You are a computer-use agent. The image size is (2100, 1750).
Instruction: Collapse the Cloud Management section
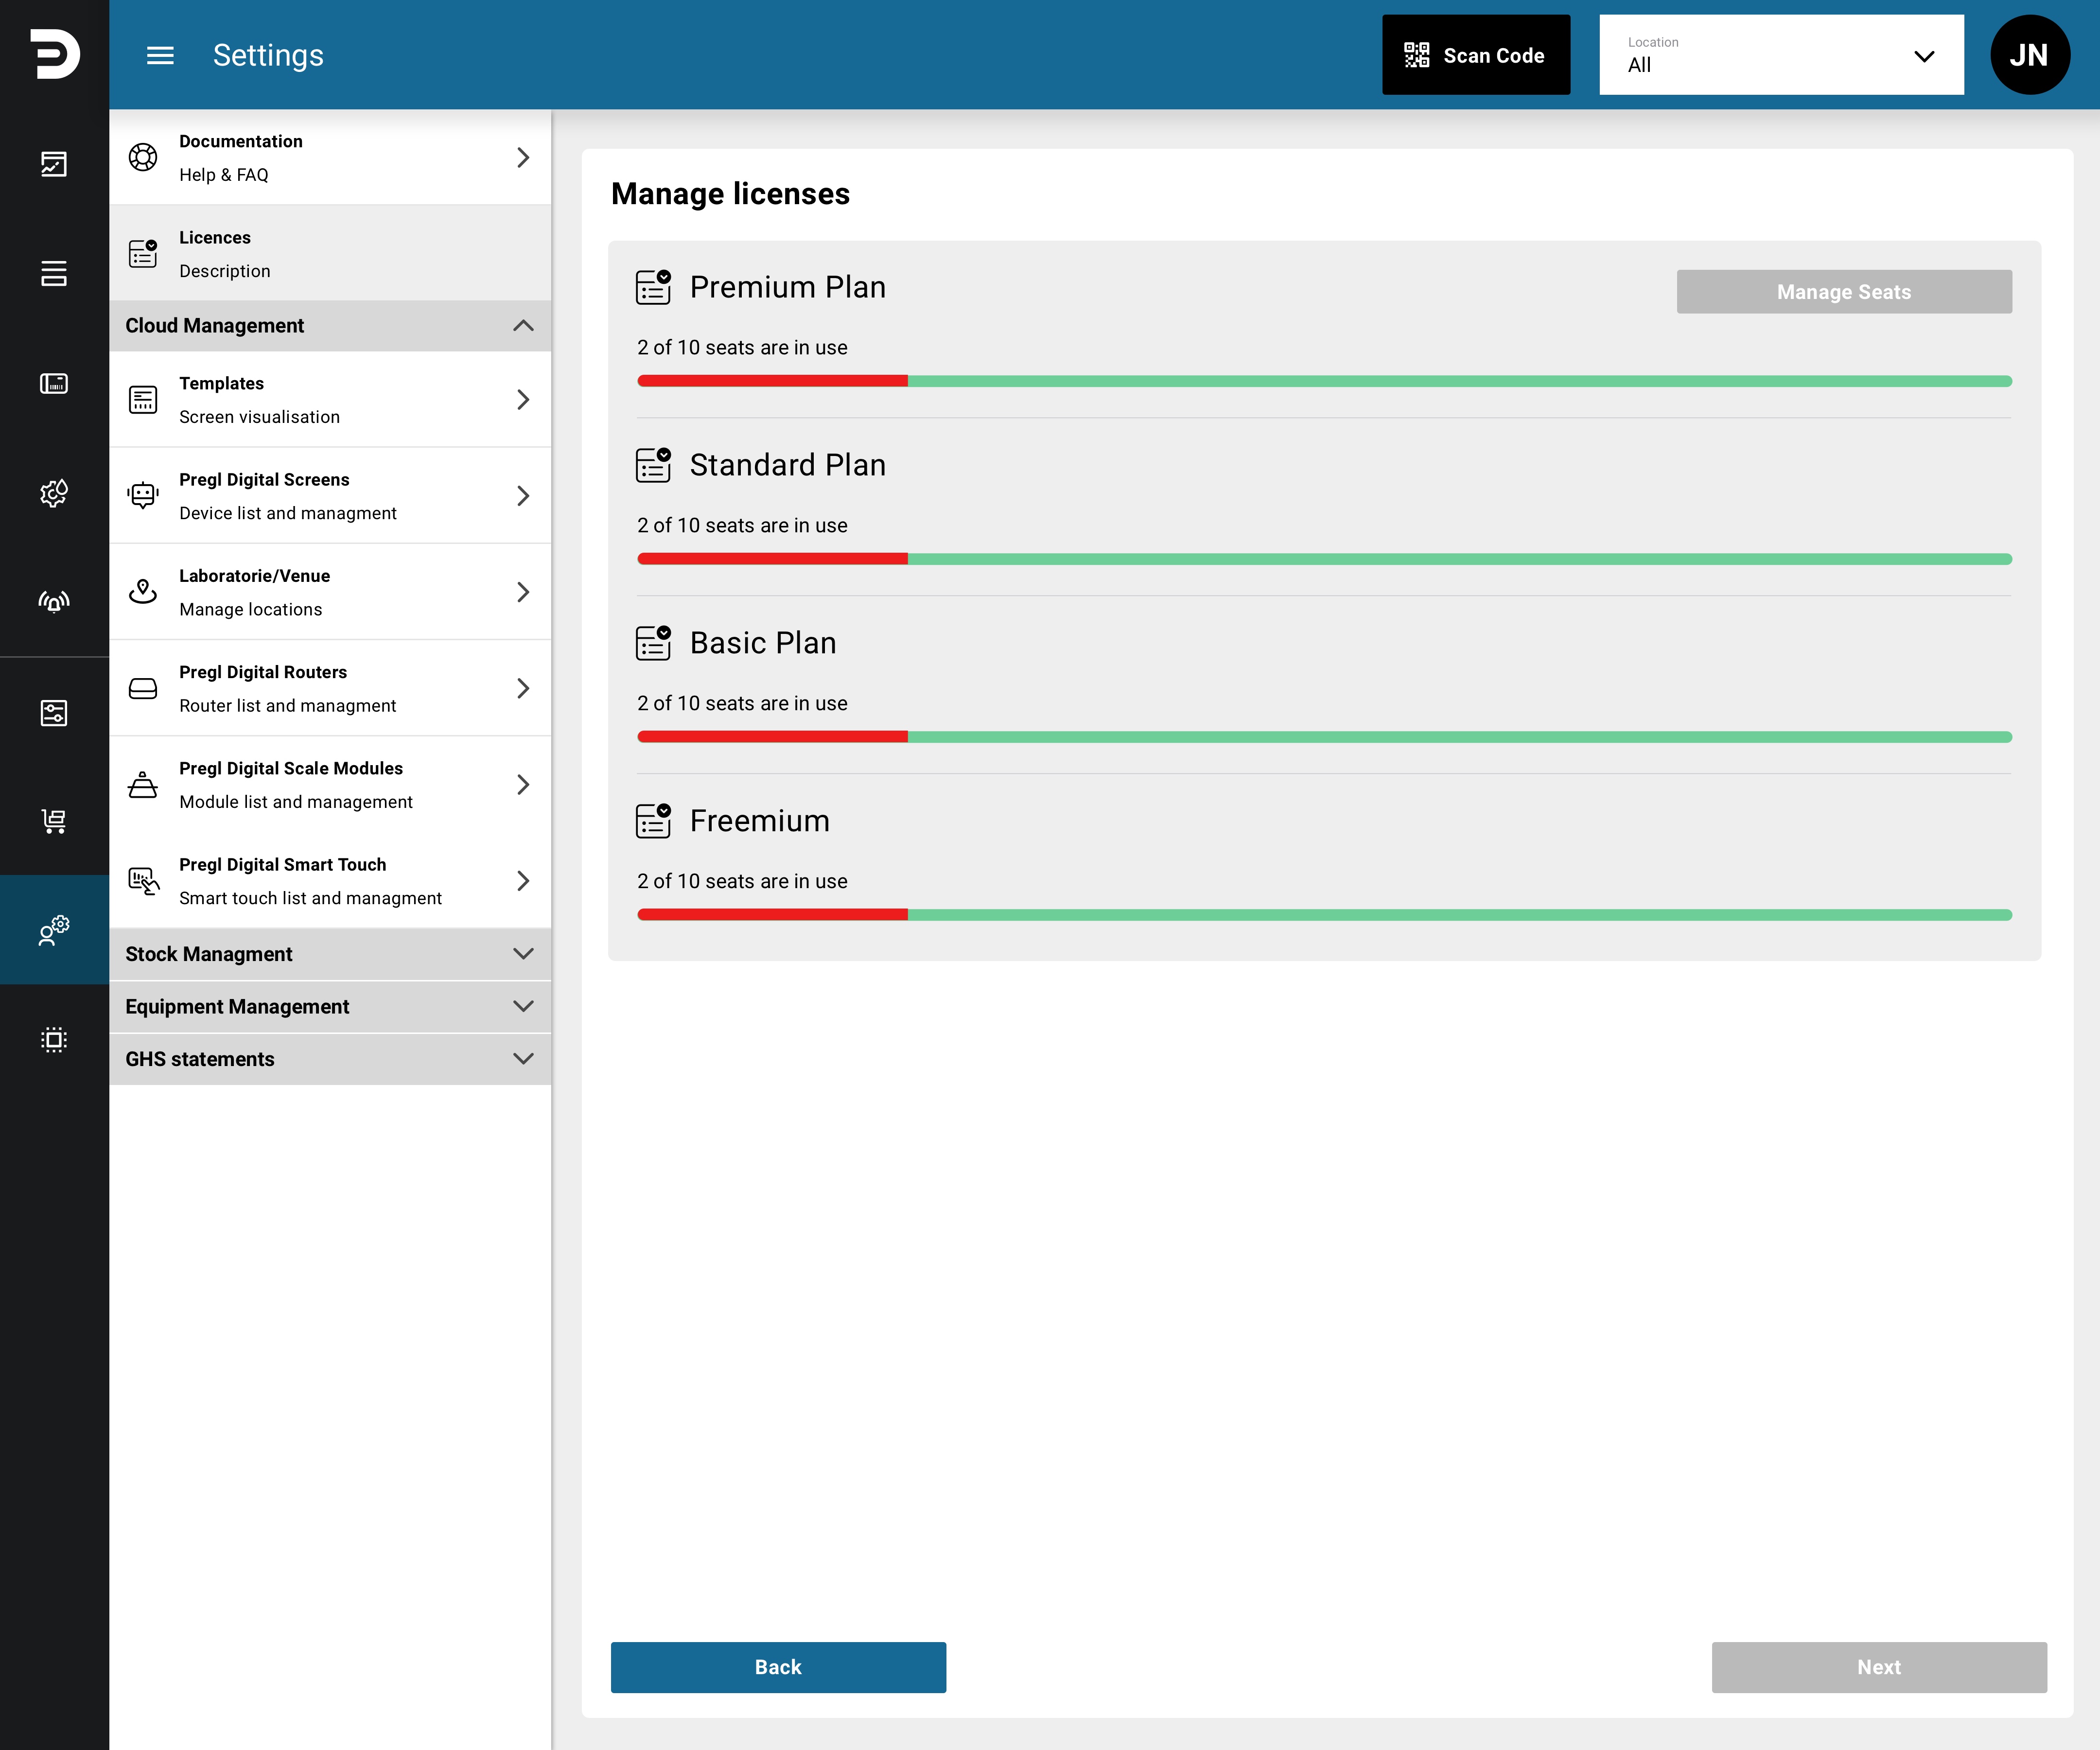click(x=330, y=326)
